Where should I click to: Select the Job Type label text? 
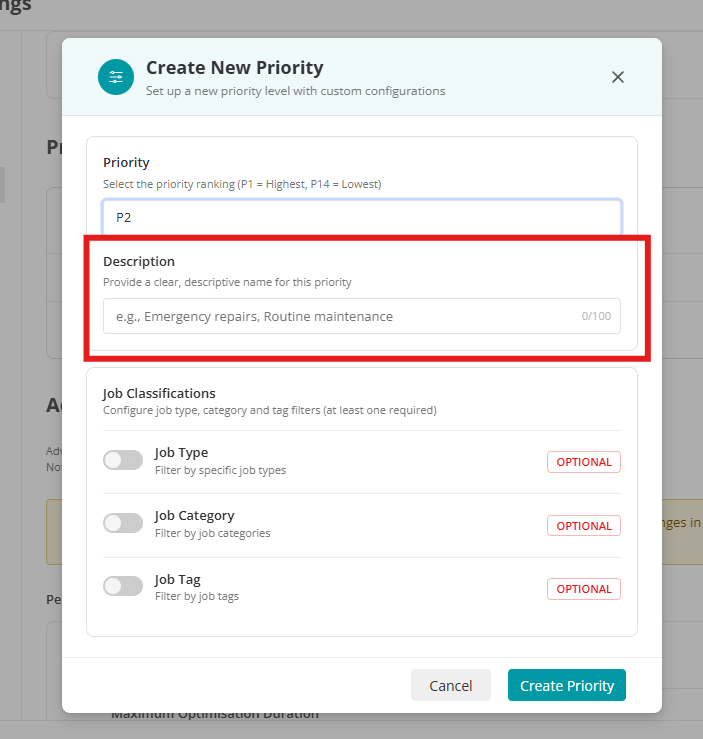coord(181,453)
